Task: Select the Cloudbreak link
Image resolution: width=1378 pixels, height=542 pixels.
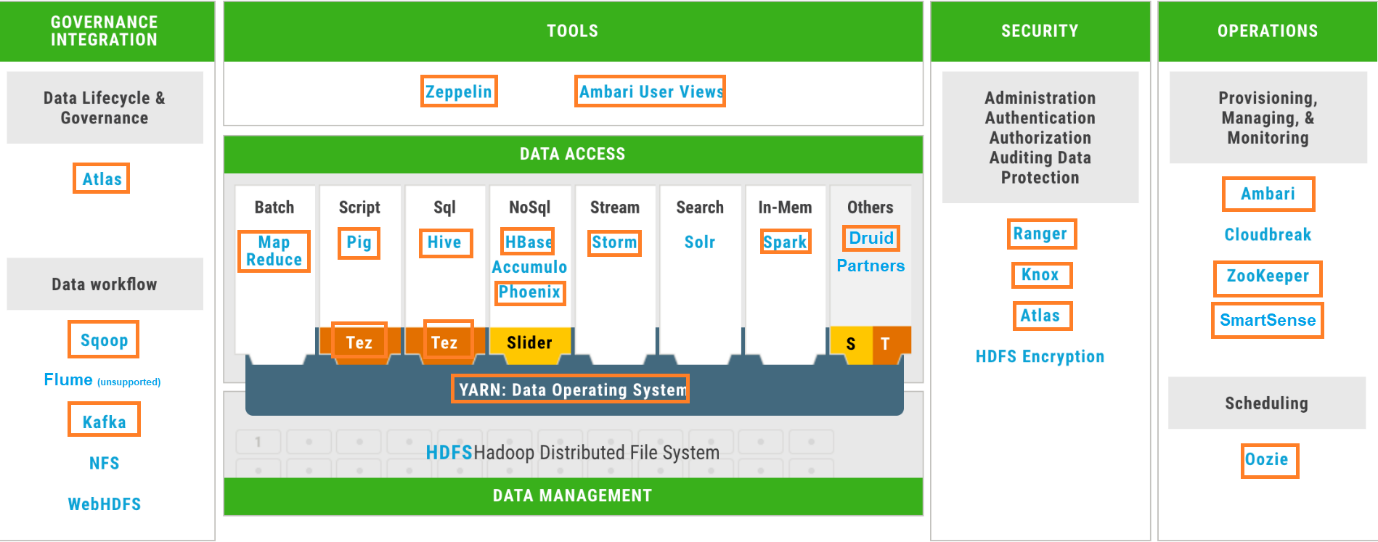Action: pyautogui.click(x=1268, y=235)
